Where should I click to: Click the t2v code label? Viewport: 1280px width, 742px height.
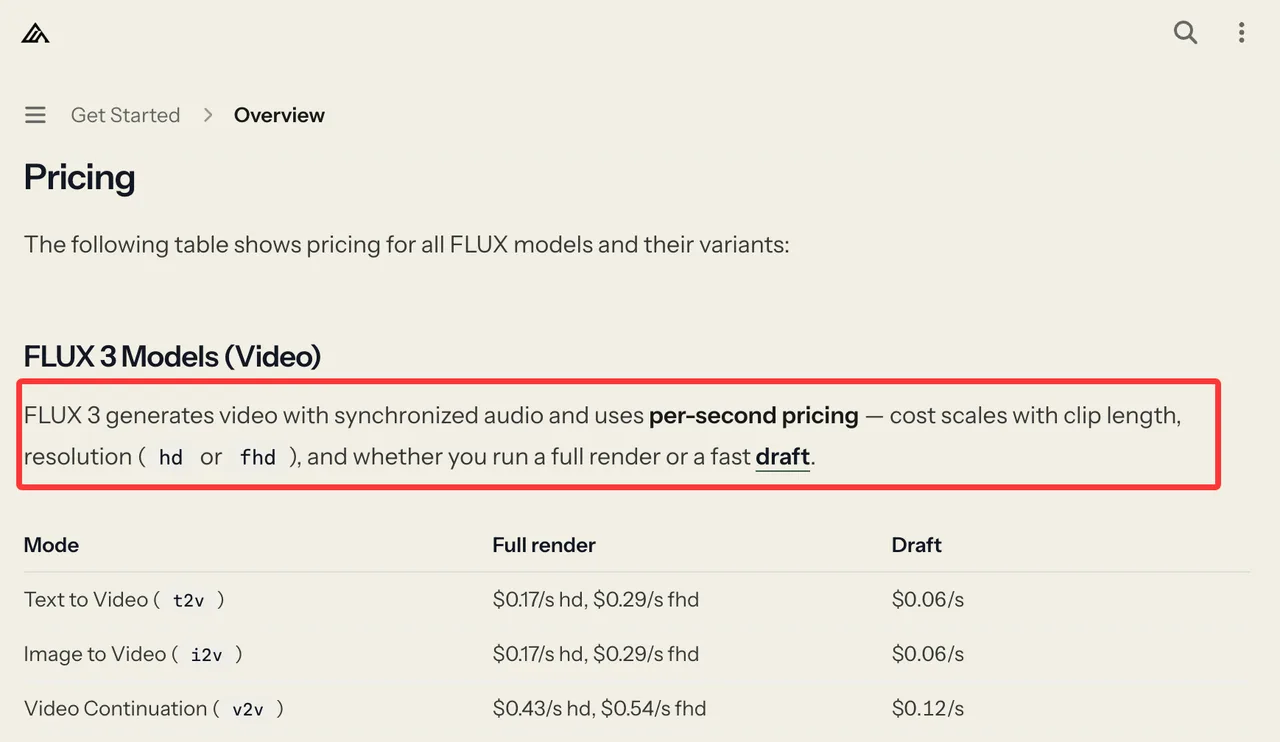(189, 600)
